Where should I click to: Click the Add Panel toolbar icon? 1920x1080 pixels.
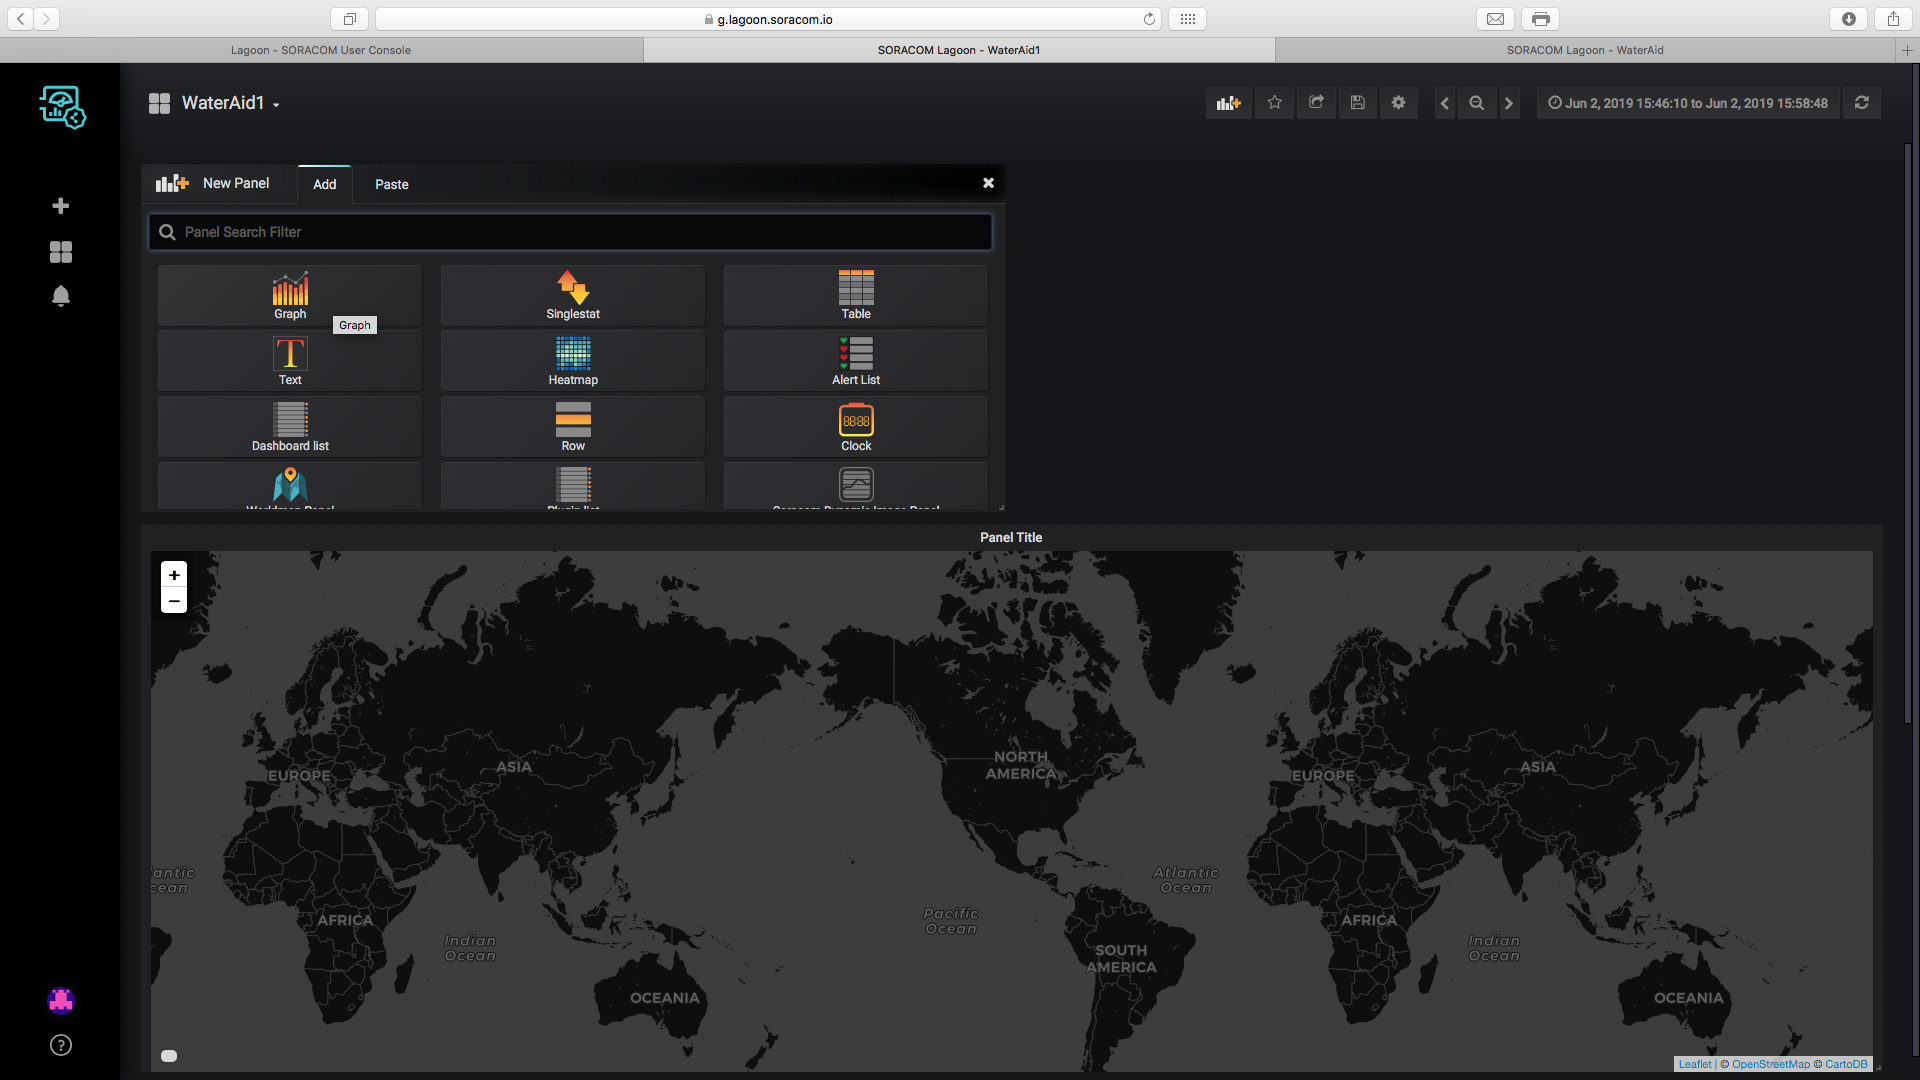1228,103
